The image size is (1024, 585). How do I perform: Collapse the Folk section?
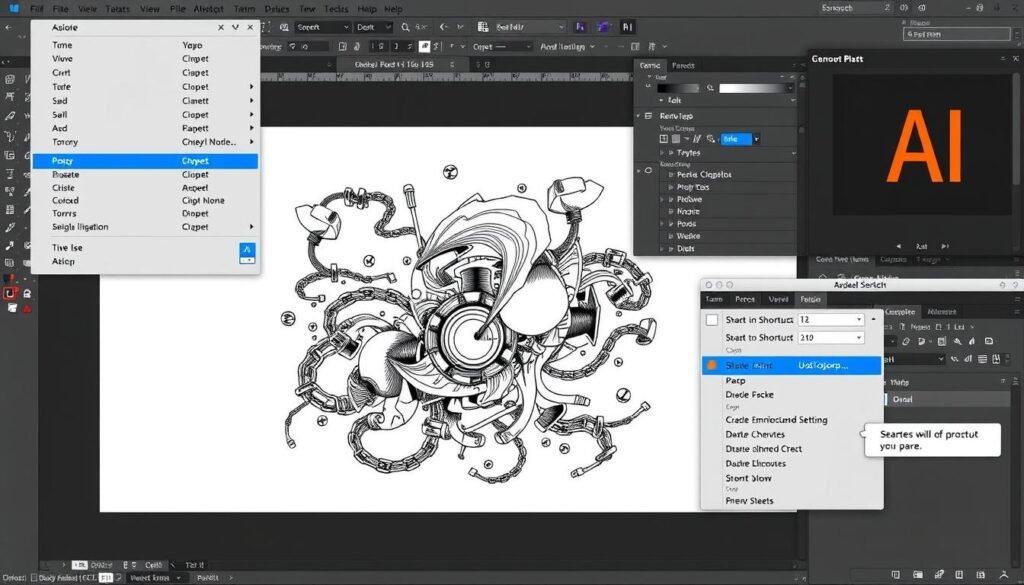[661, 101]
